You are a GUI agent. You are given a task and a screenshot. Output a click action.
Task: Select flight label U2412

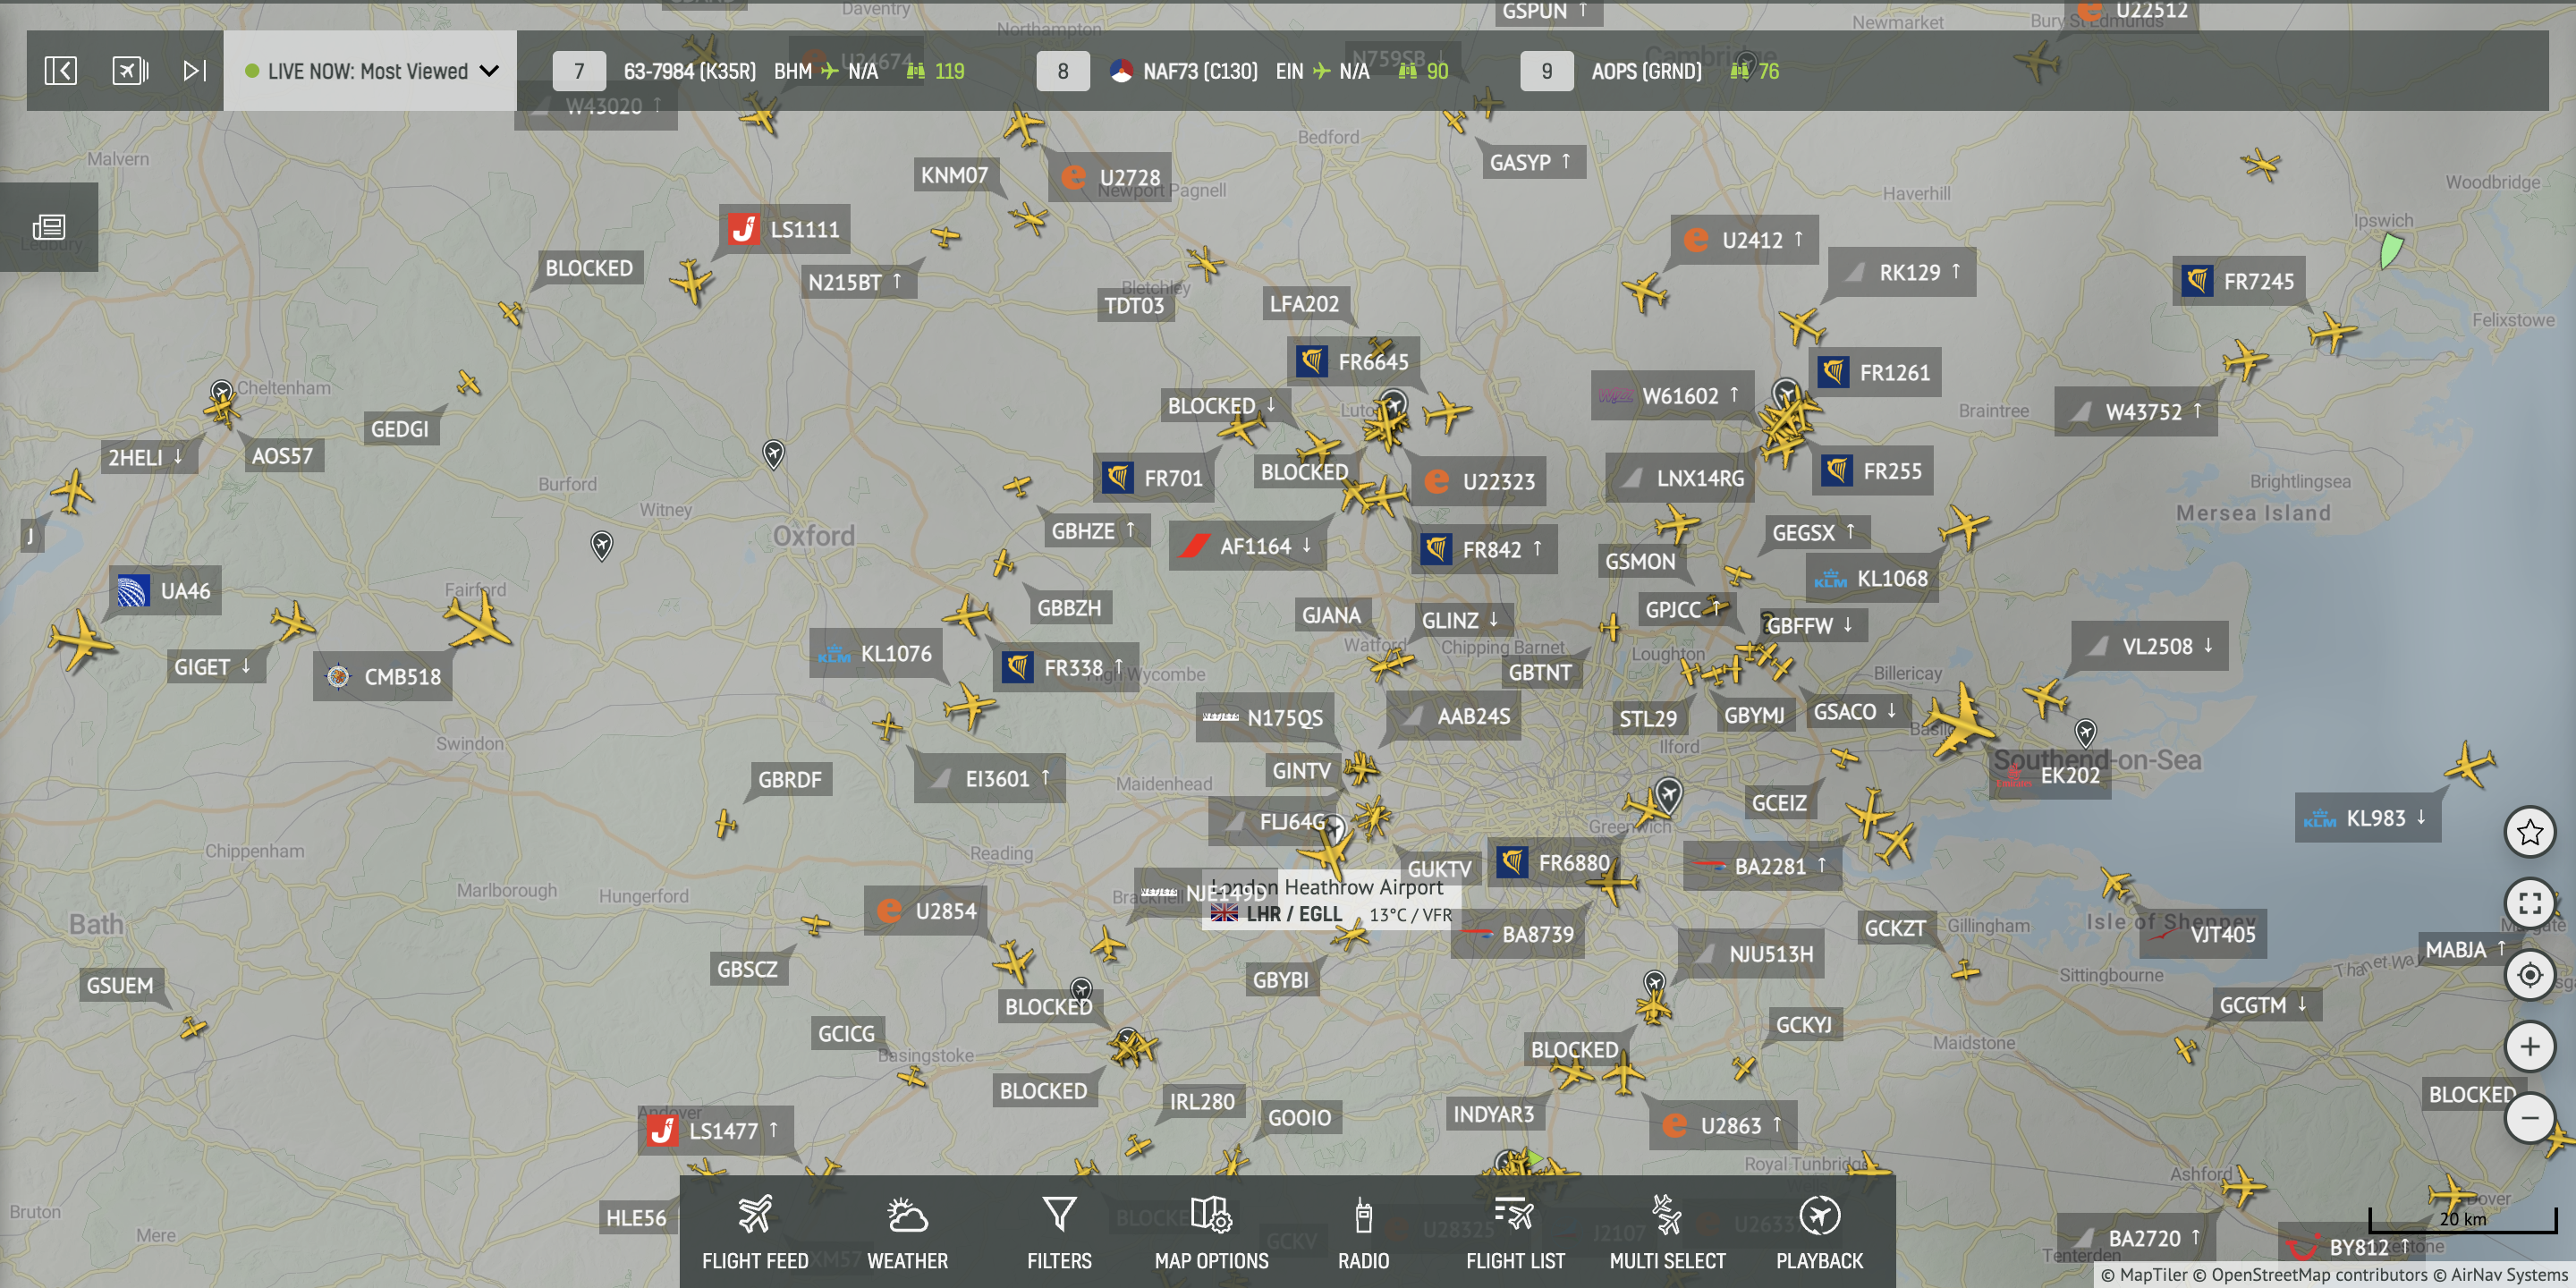(x=1744, y=240)
